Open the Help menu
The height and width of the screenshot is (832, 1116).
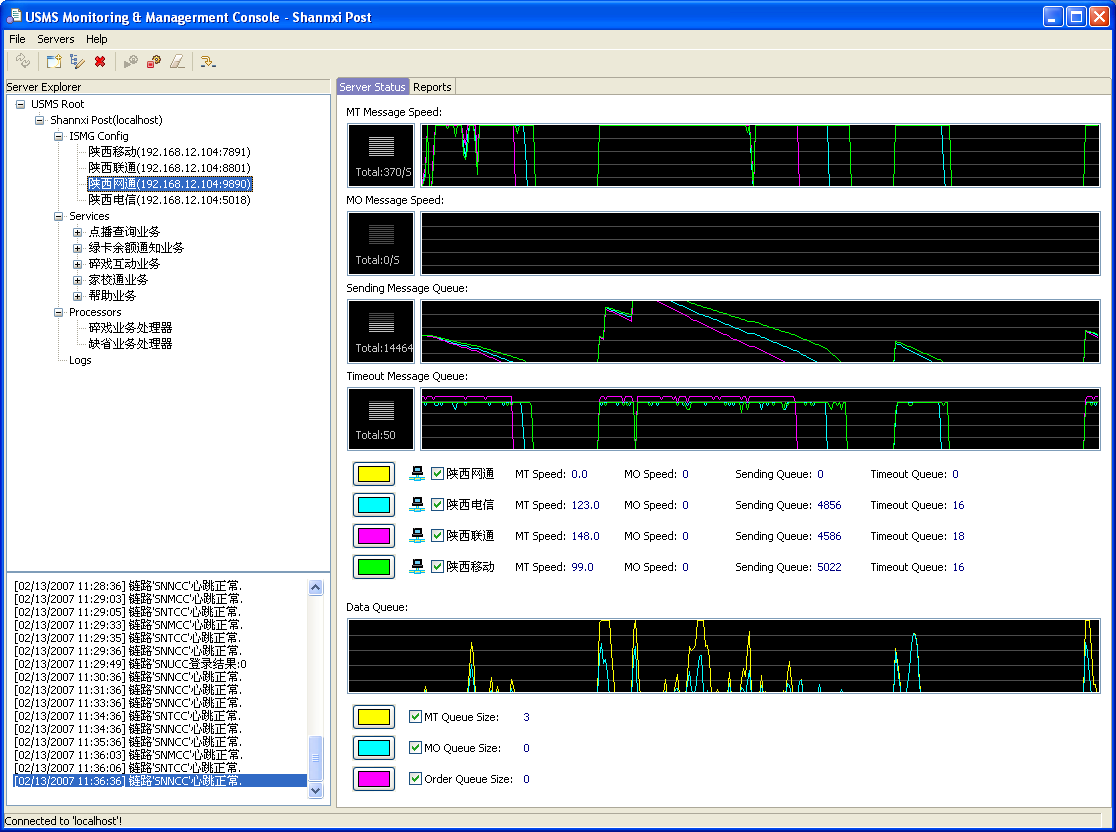point(97,39)
